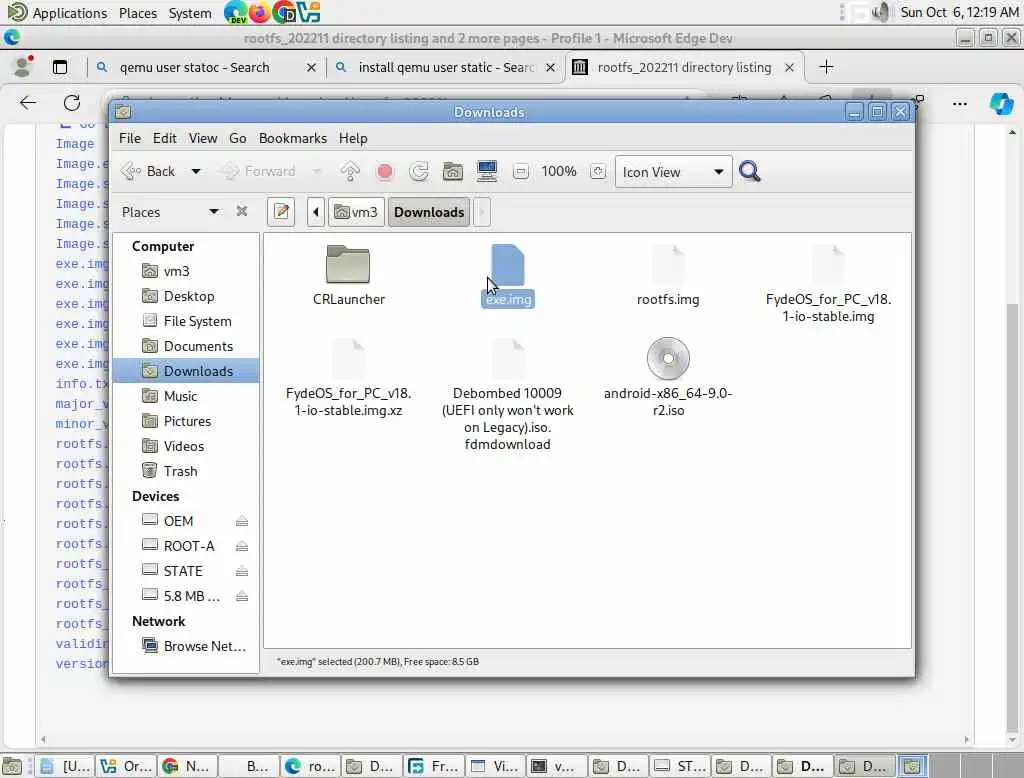Open the Applications menu
The height and width of the screenshot is (778, 1024).
click(x=57, y=12)
